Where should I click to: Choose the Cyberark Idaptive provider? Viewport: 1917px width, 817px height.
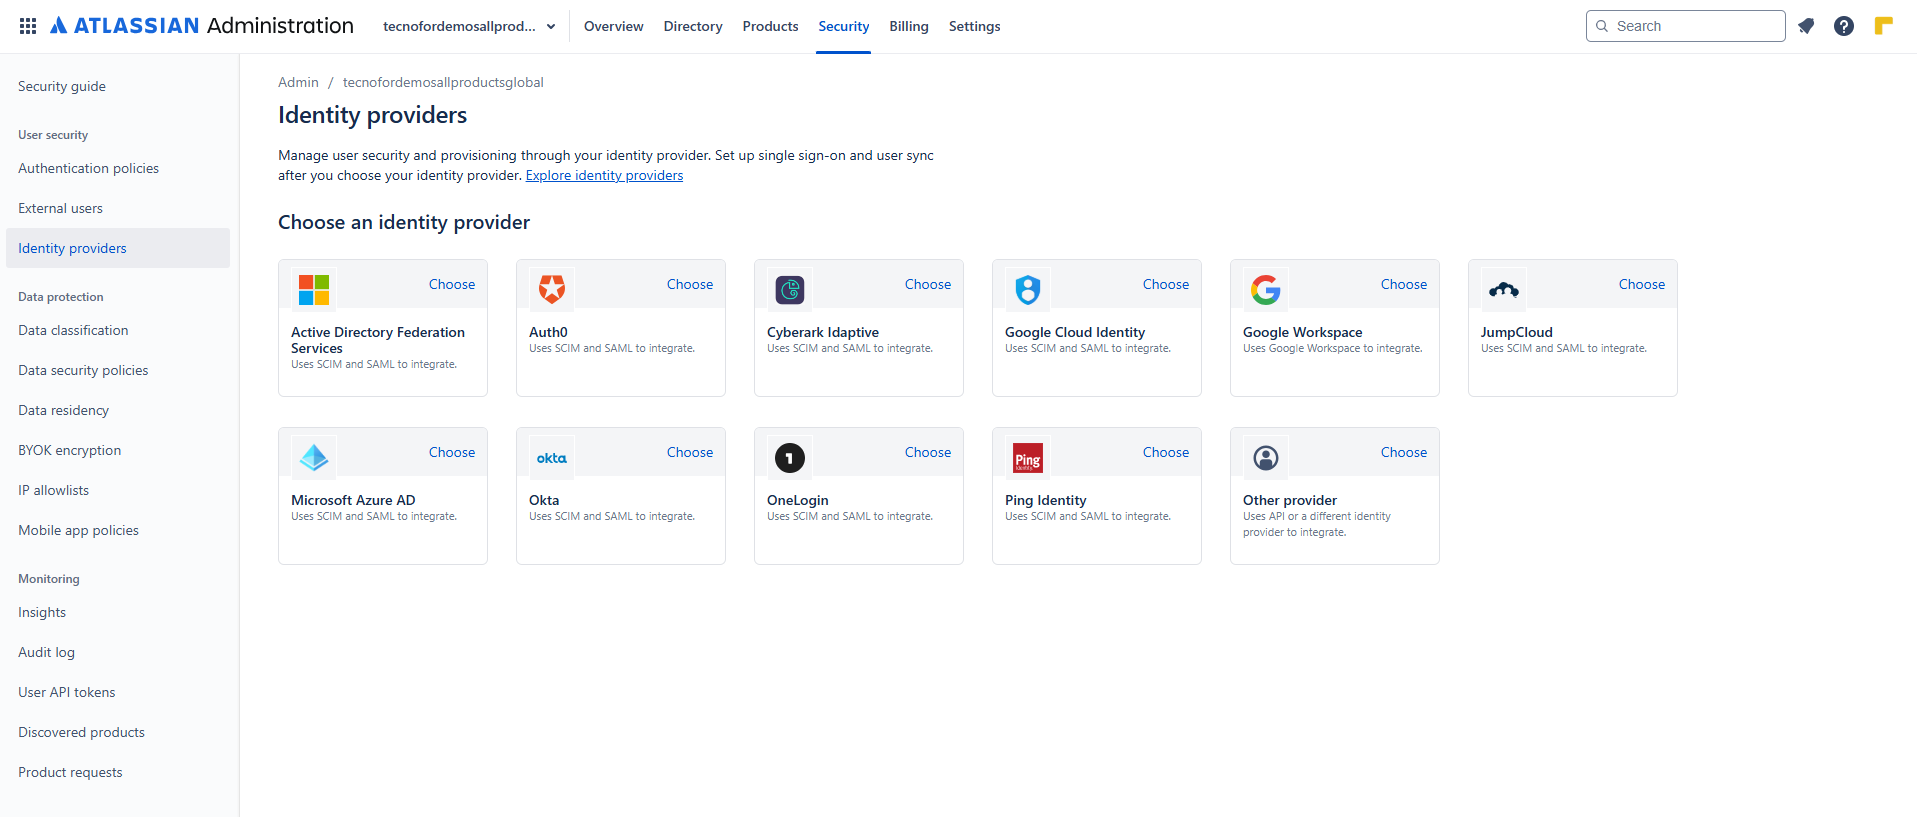928,284
